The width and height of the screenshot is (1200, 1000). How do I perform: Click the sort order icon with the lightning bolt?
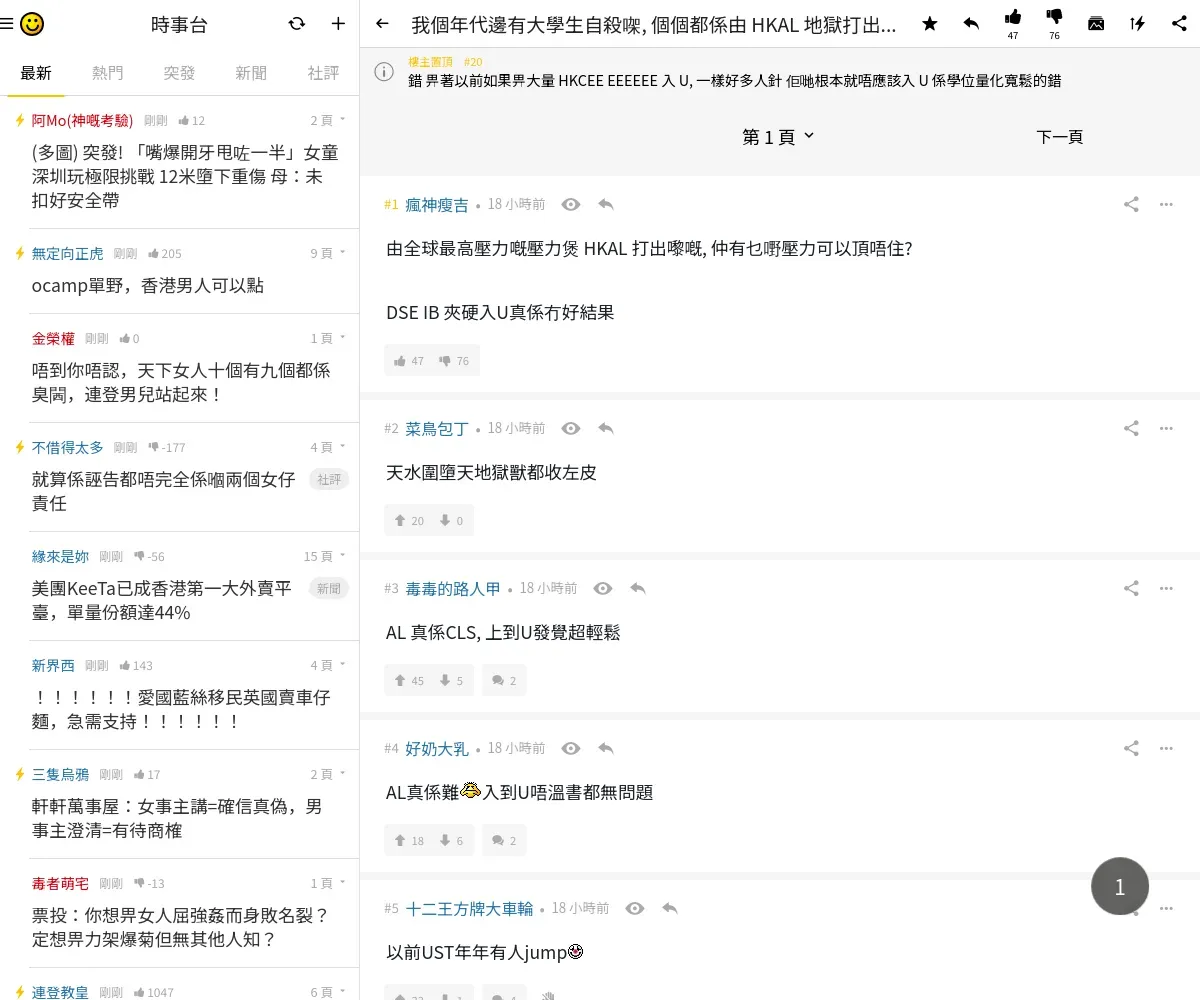pos(1137,24)
